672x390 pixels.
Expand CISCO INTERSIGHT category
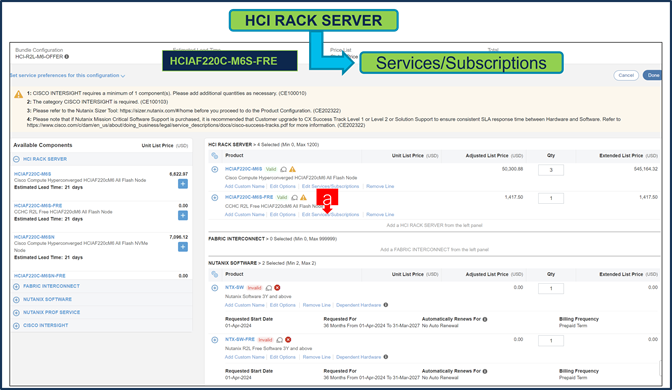coord(16,326)
